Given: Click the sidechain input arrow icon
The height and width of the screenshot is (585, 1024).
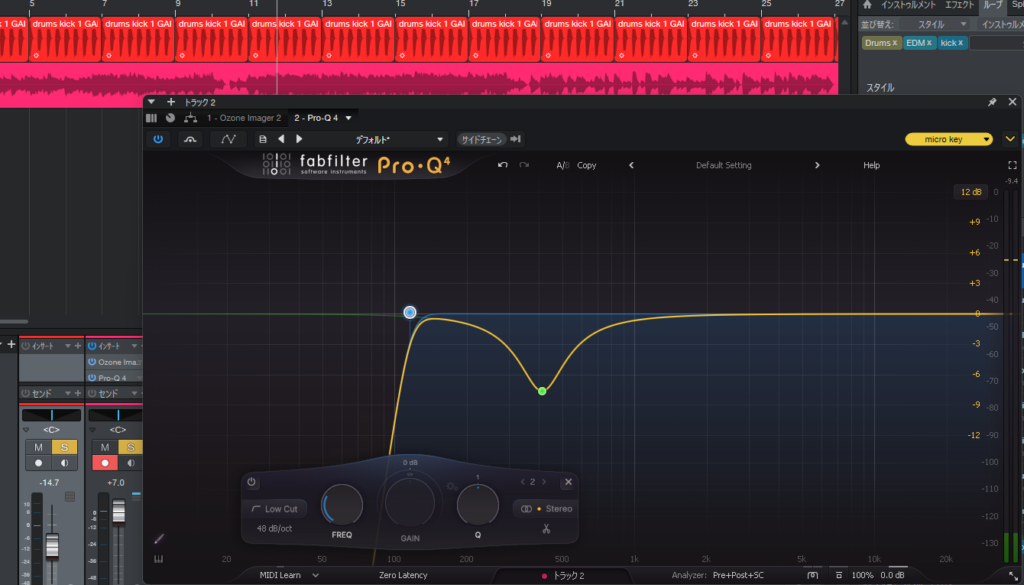Looking at the screenshot, I should 516,139.
